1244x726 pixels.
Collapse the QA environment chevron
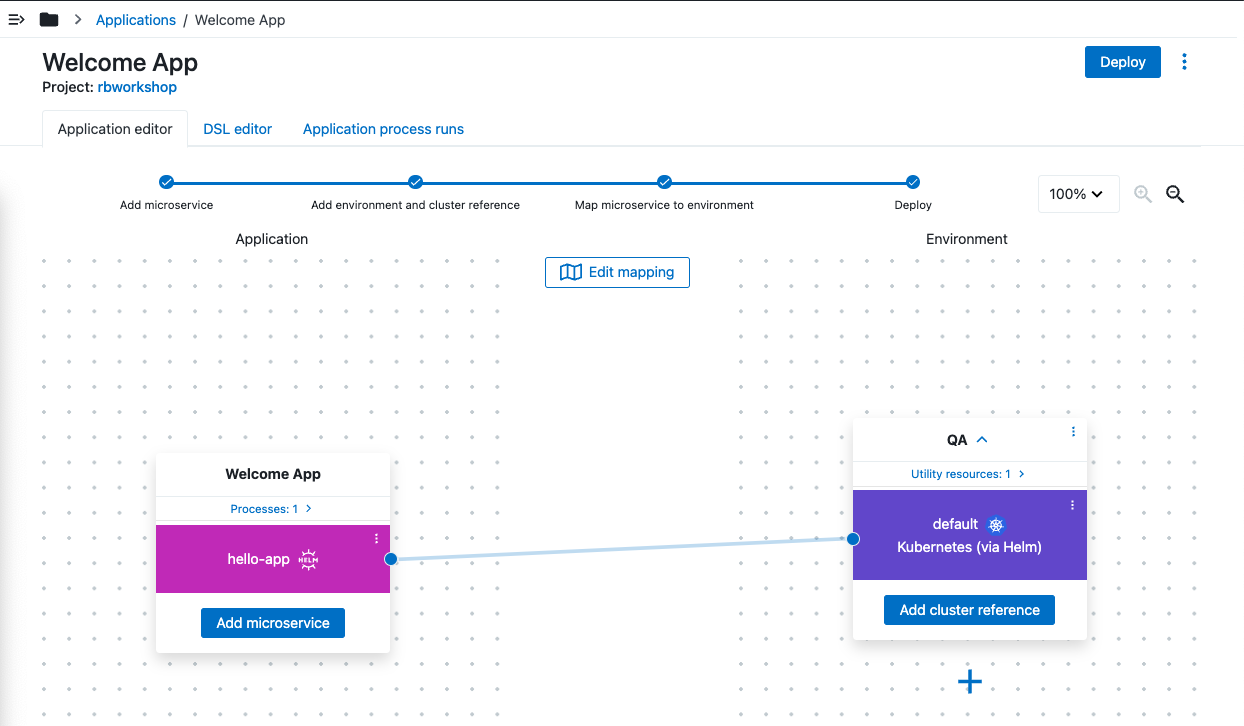tap(982, 440)
